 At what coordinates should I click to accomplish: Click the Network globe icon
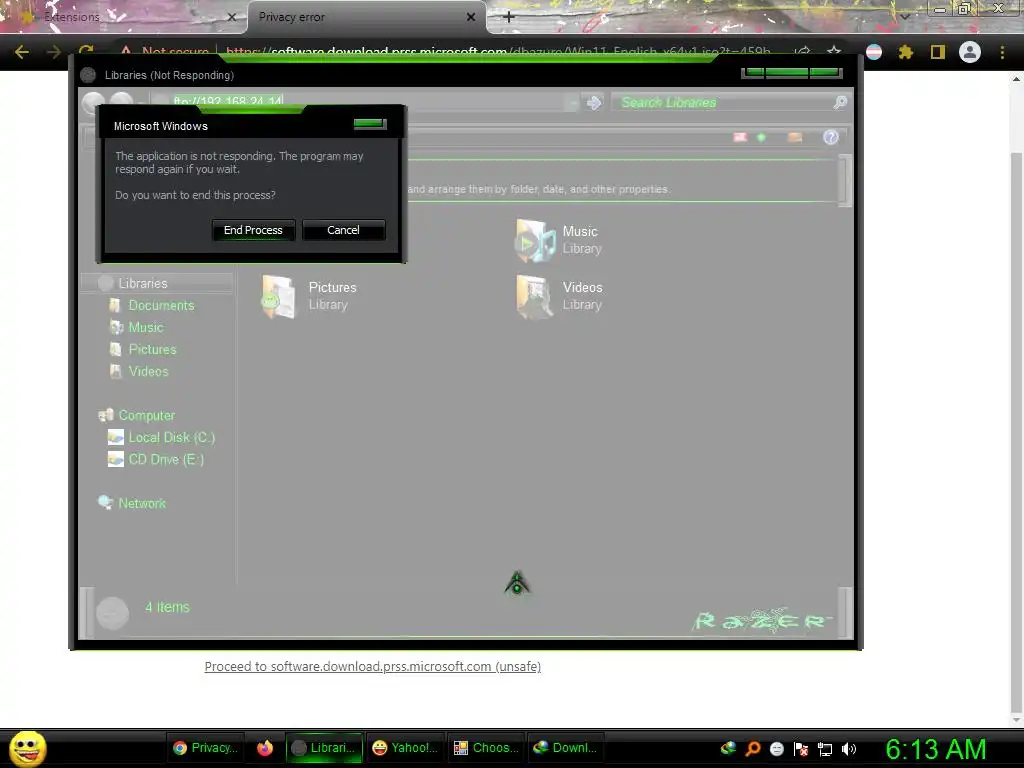105,502
